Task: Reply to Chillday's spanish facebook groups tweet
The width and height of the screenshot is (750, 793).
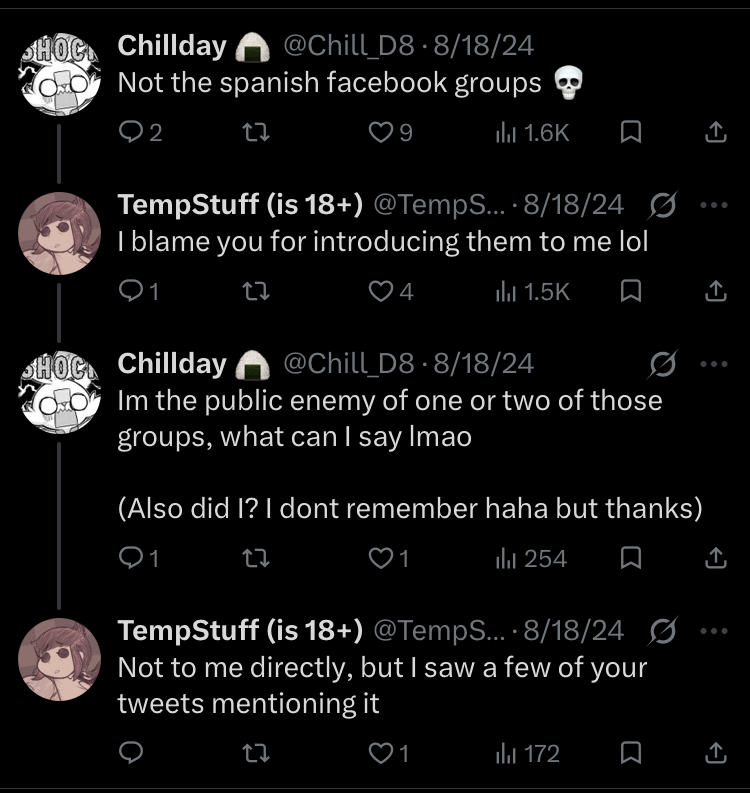Action: [131, 133]
